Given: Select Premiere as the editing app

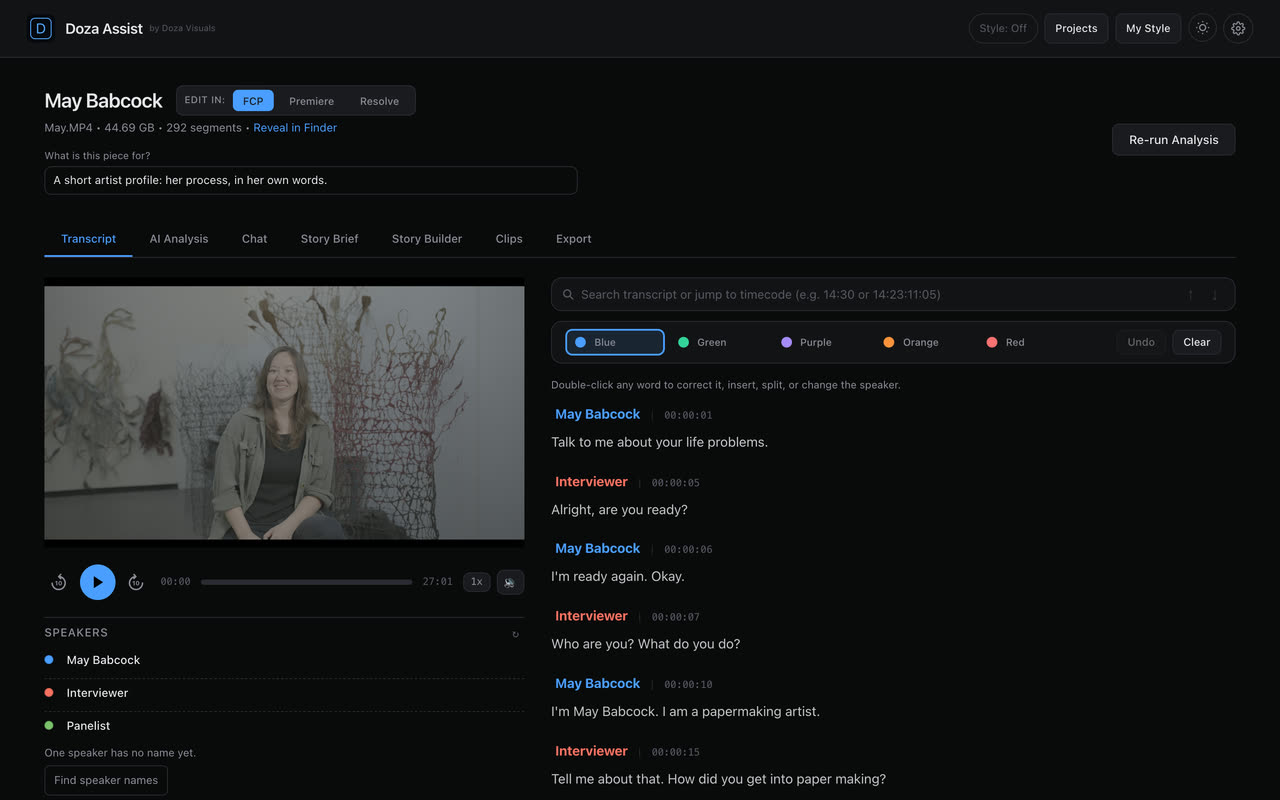Looking at the screenshot, I should [312, 101].
